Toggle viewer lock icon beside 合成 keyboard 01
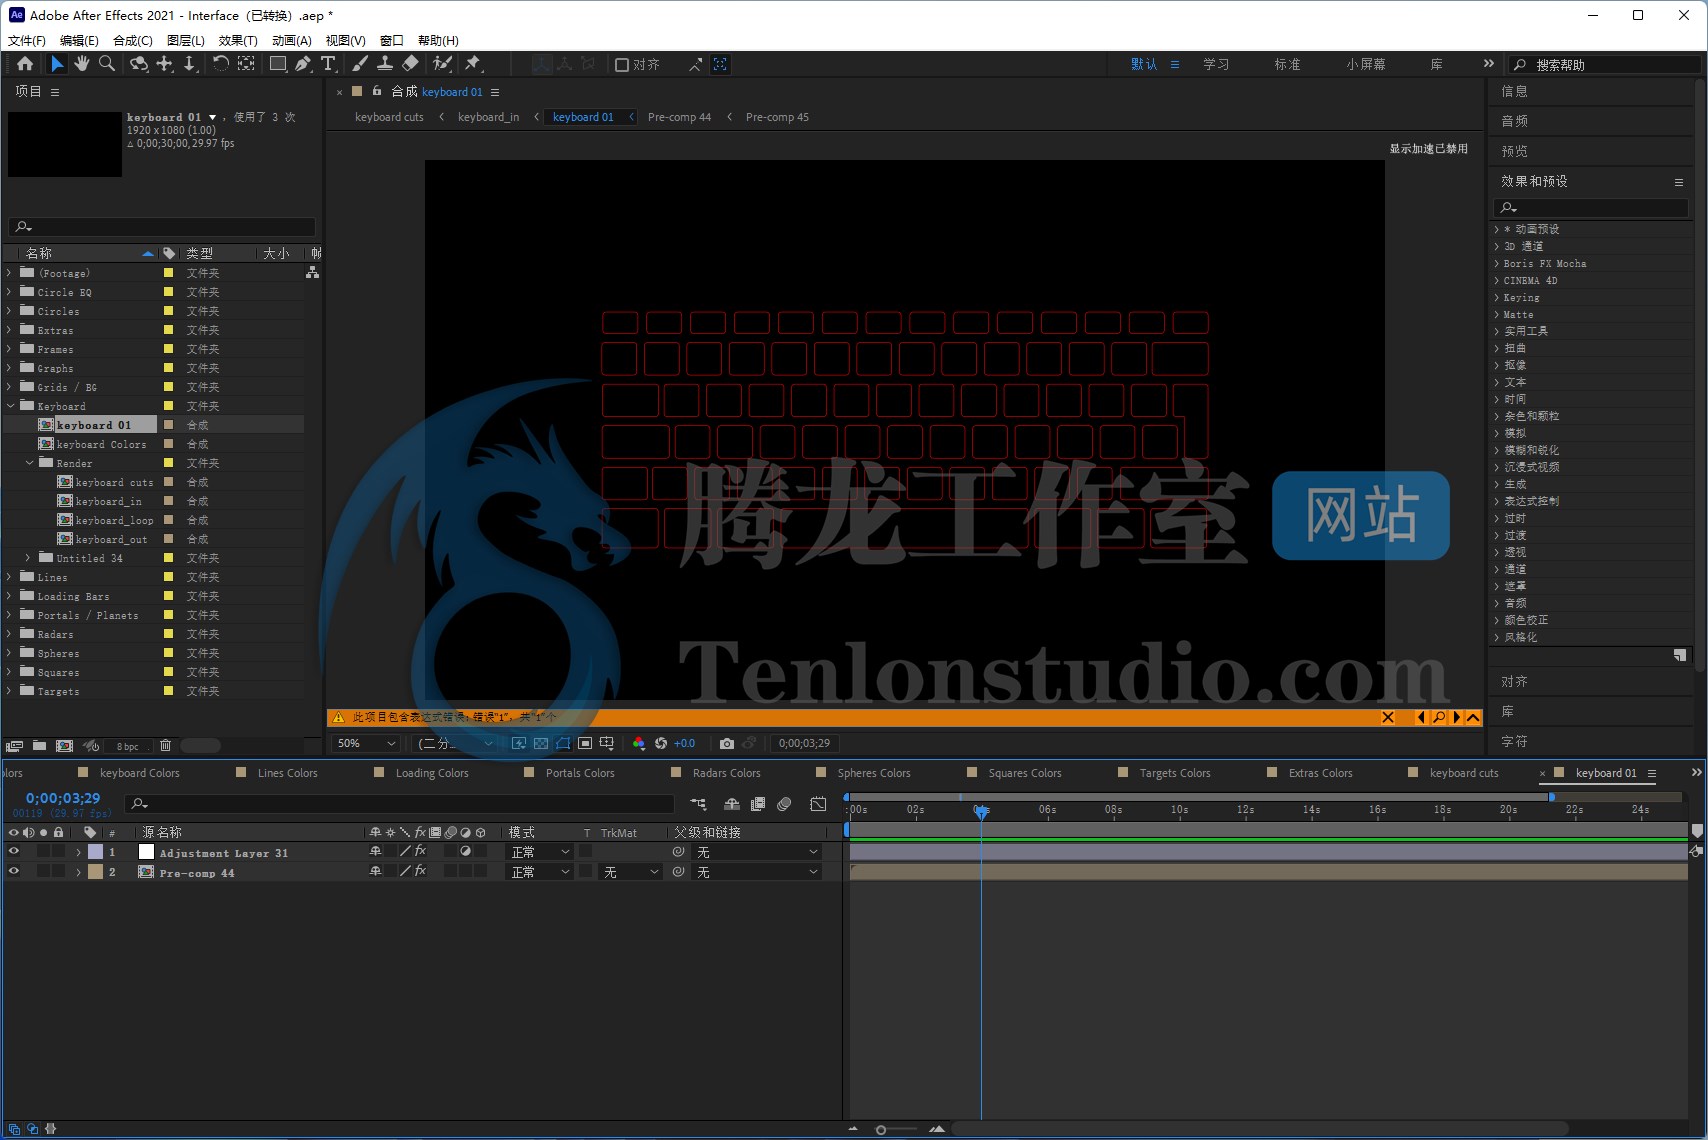 point(377,91)
